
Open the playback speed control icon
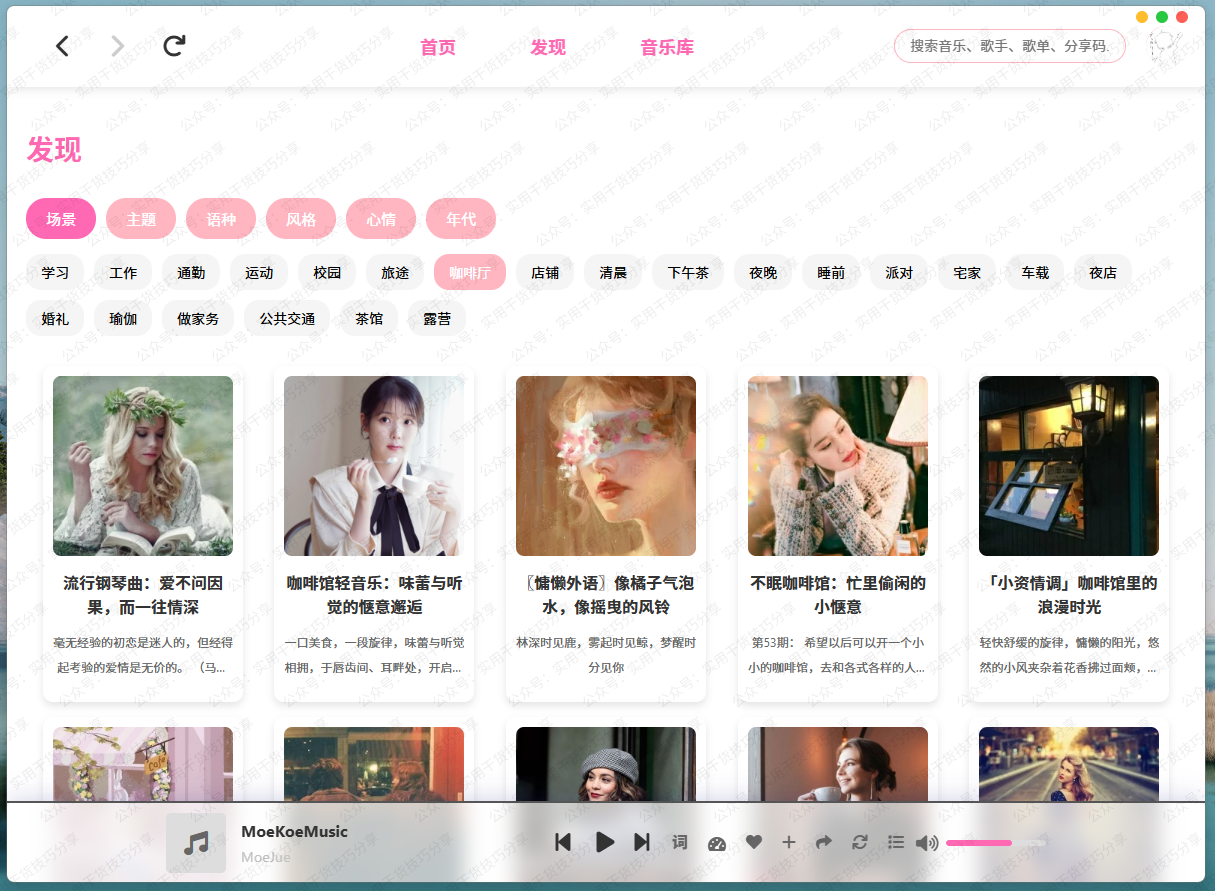[x=717, y=842]
